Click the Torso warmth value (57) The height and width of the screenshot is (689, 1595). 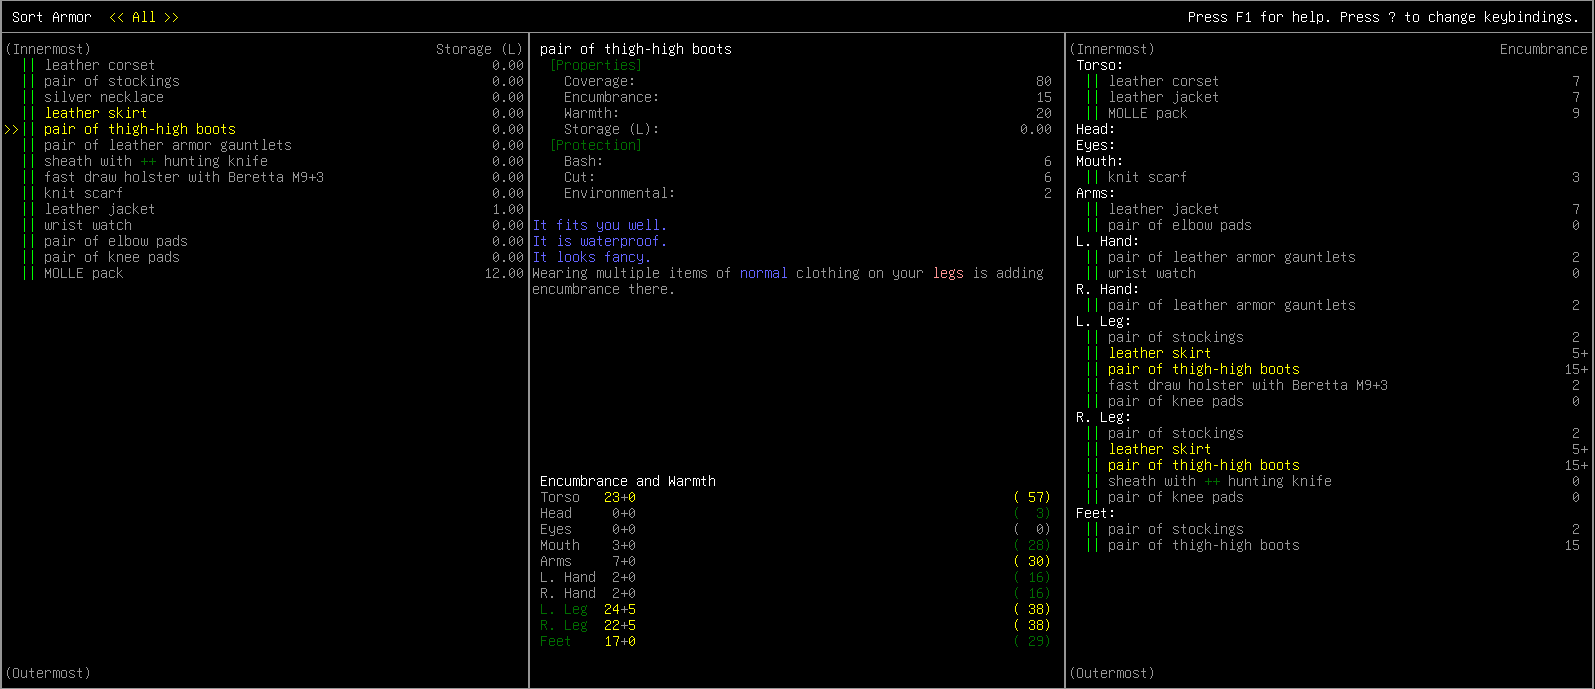(x=1032, y=497)
